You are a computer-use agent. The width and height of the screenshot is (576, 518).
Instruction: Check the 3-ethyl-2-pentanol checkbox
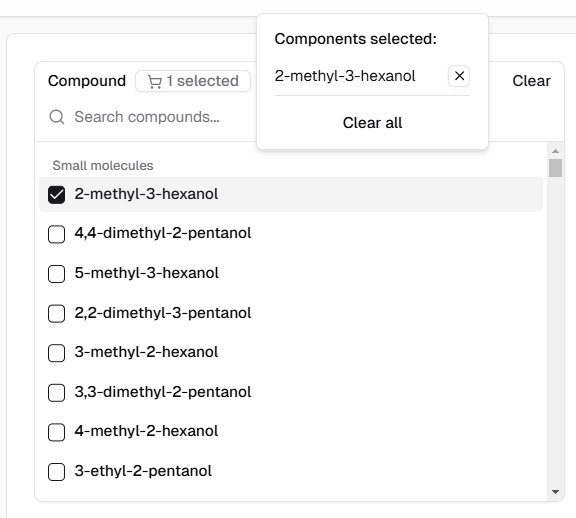click(x=57, y=472)
